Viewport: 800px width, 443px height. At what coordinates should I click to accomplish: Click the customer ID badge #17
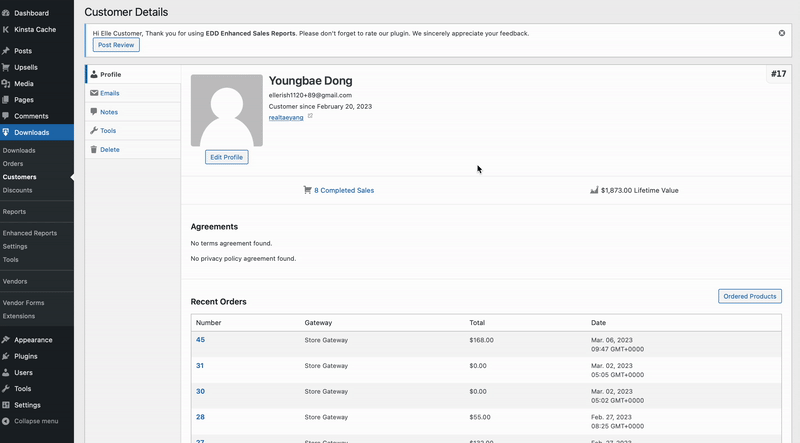tap(779, 74)
